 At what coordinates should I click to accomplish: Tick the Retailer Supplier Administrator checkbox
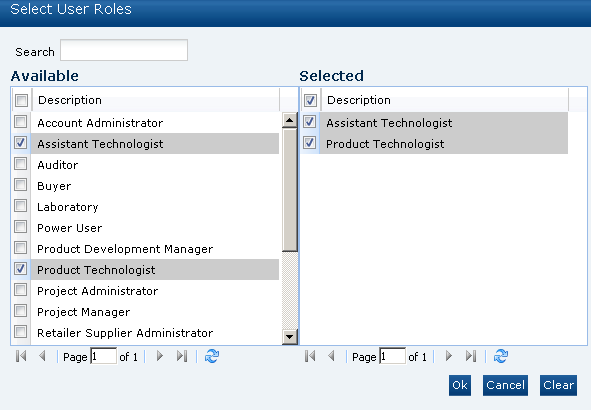[x=20, y=332]
